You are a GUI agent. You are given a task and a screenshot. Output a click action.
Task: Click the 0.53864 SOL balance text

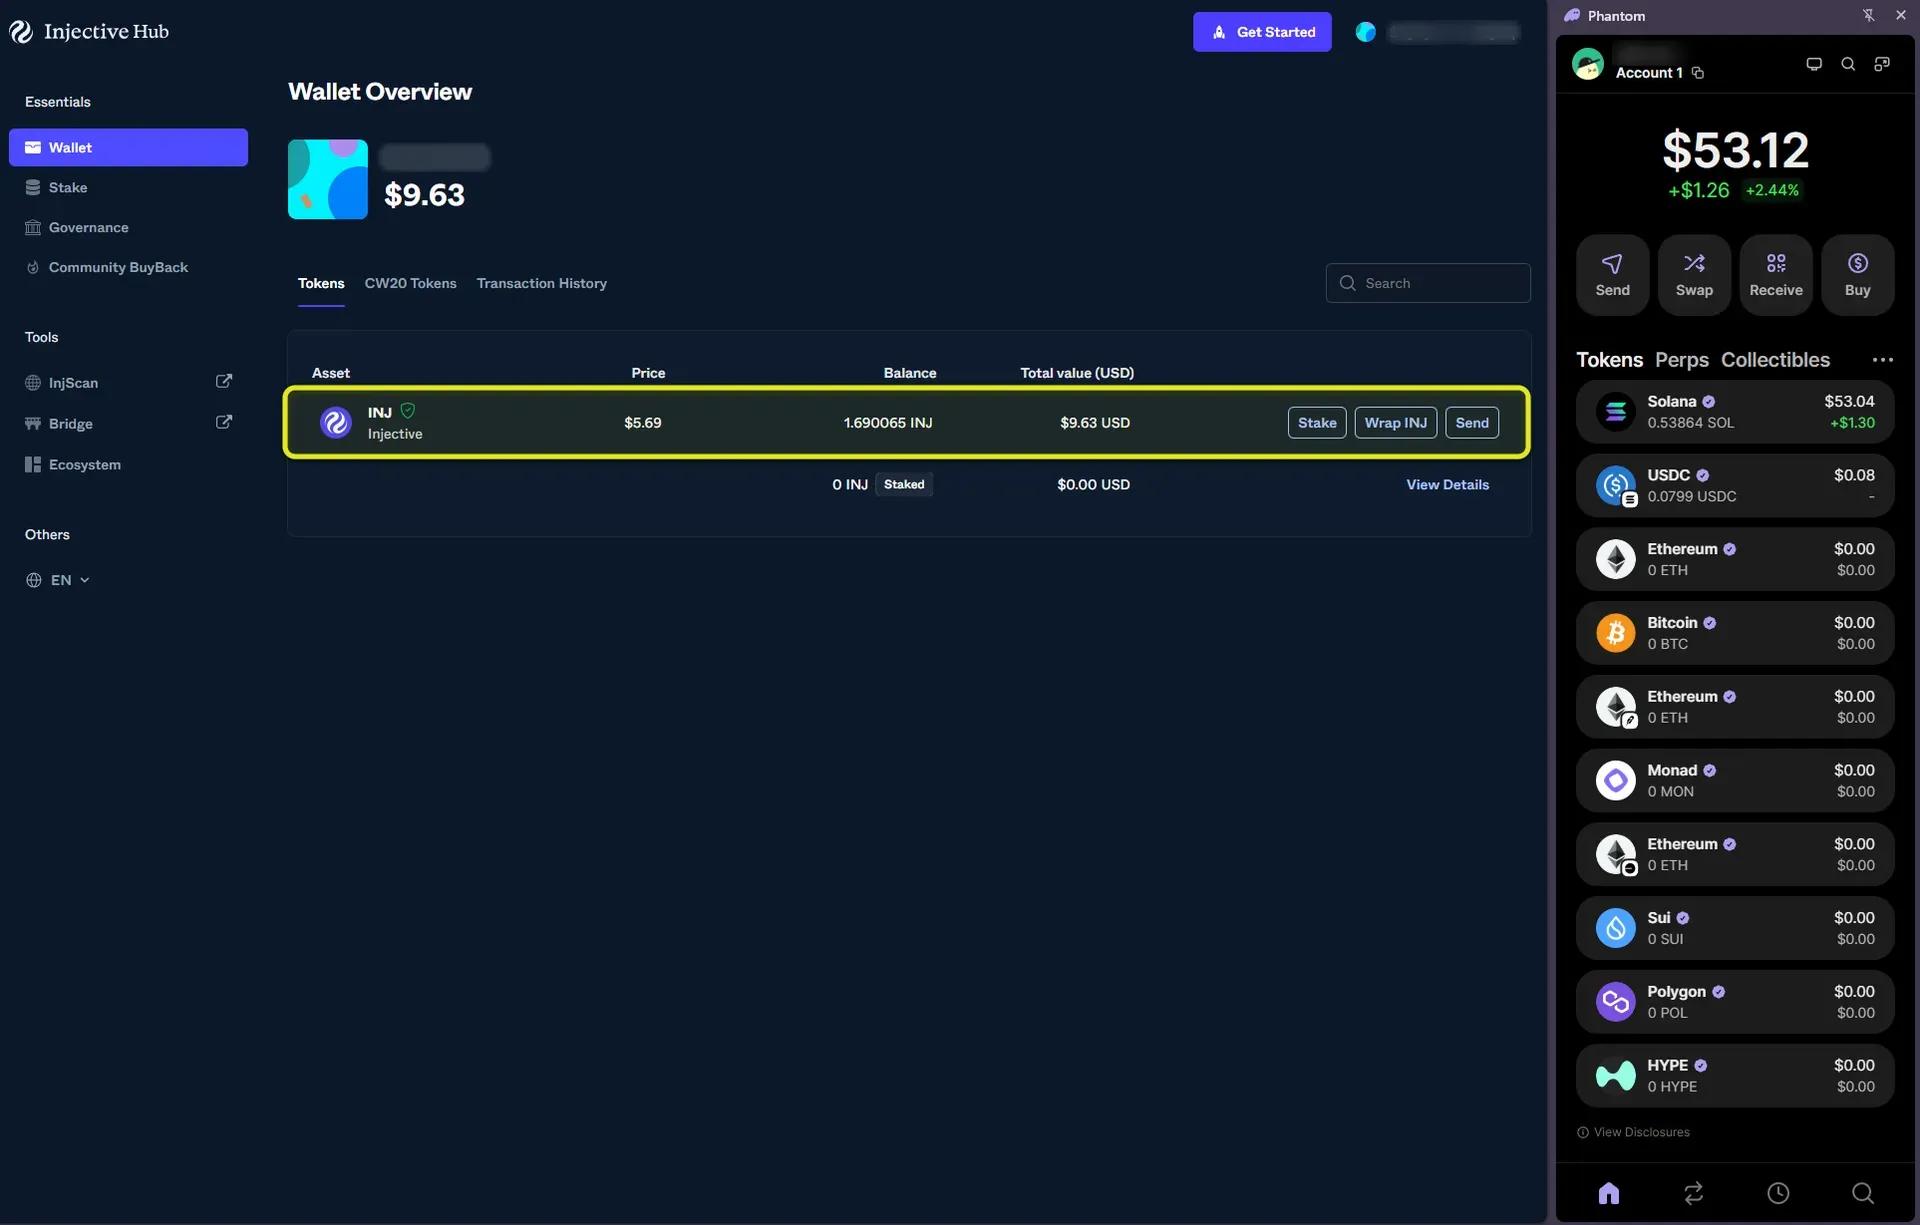pyautogui.click(x=1691, y=423)
